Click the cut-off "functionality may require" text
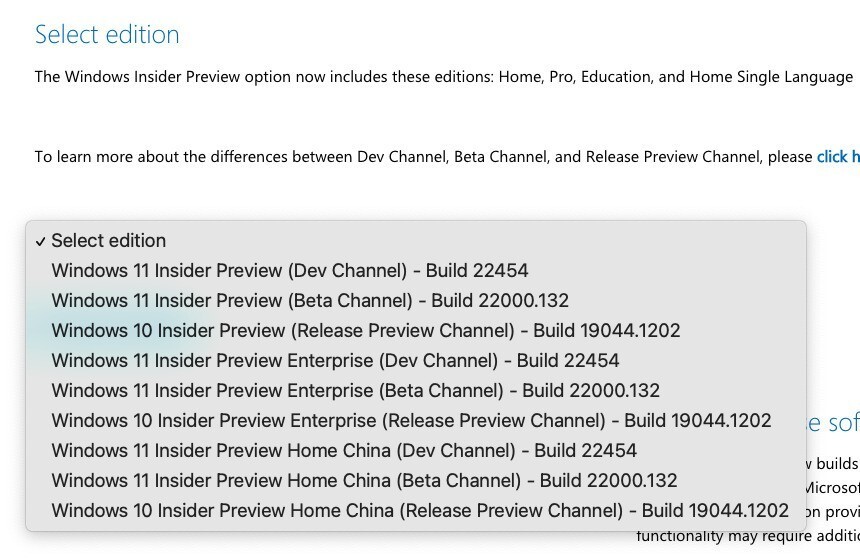 tap(747, 537)
